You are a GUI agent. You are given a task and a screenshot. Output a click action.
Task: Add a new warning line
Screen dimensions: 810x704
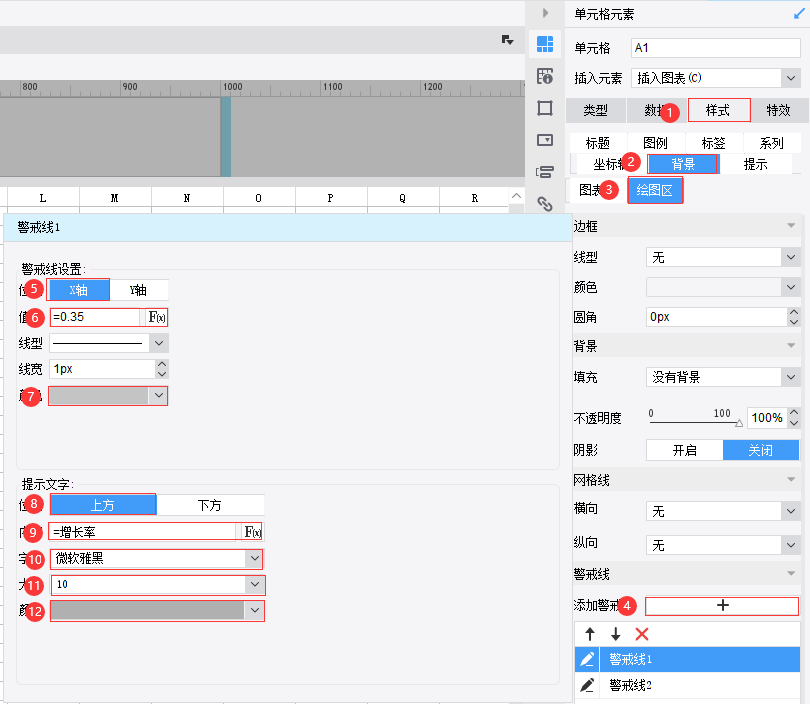pos(722,606)
